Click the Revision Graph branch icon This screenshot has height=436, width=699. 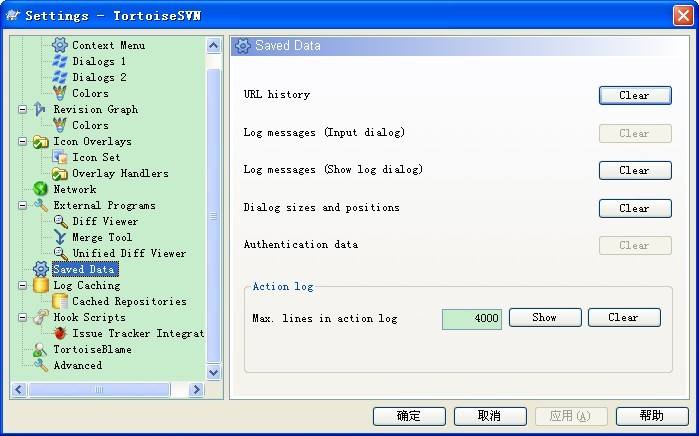40,109
